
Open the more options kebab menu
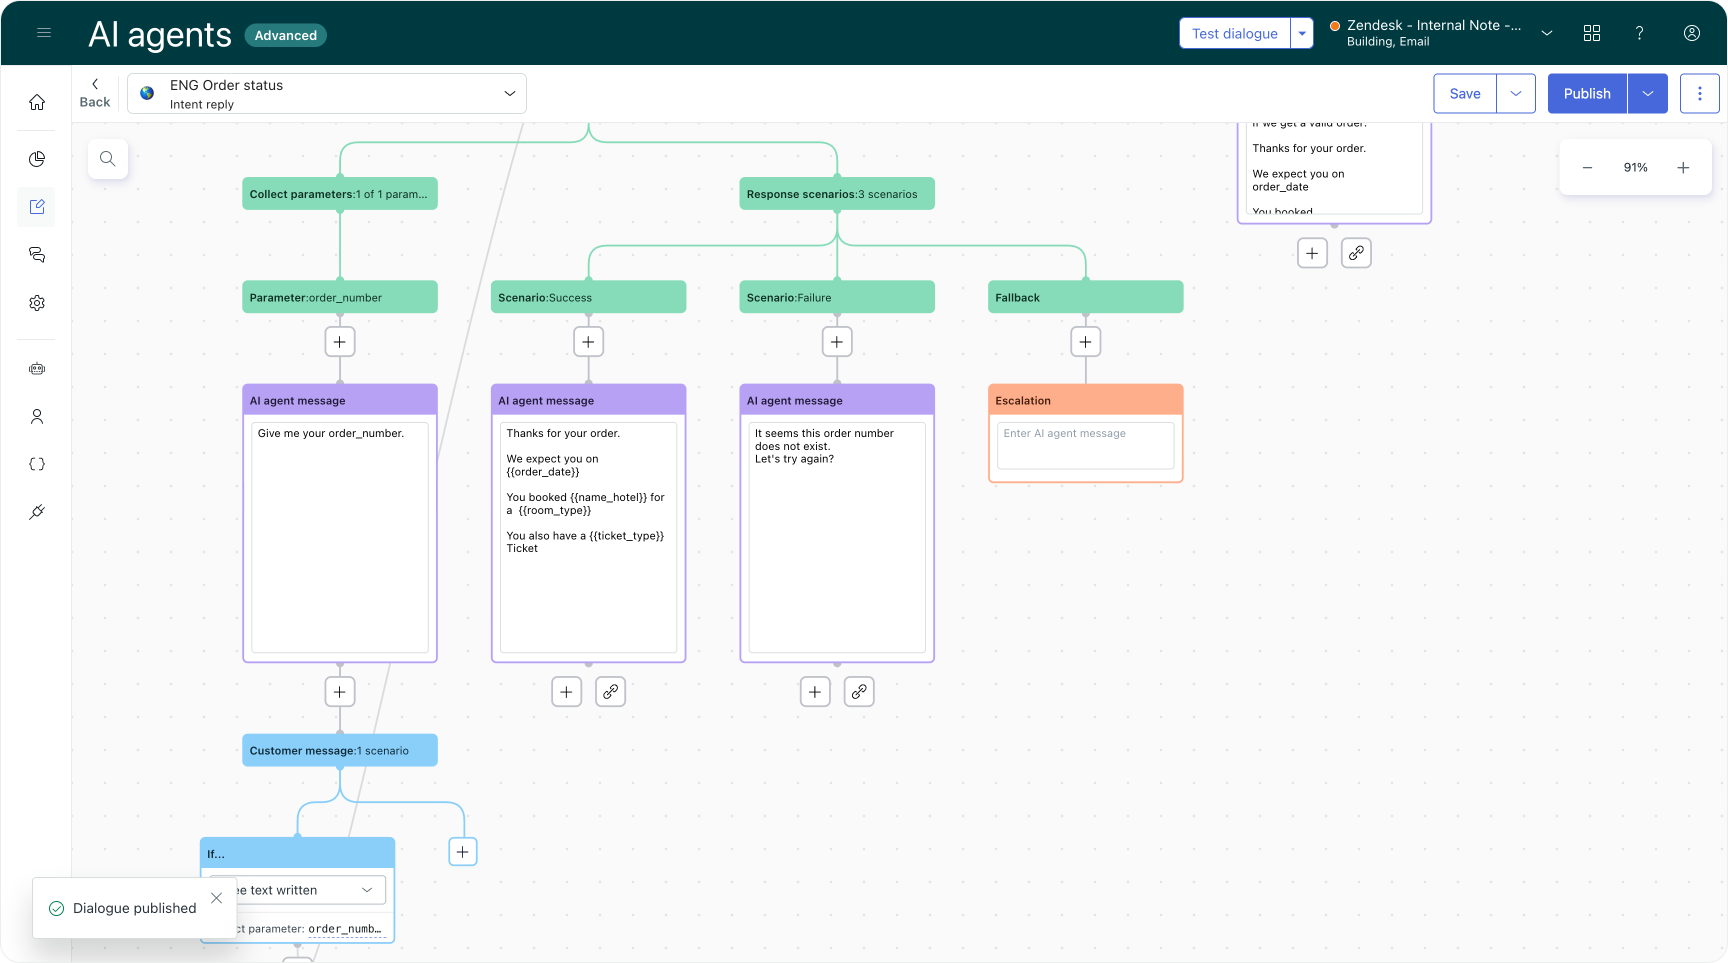click(1700, 93)
